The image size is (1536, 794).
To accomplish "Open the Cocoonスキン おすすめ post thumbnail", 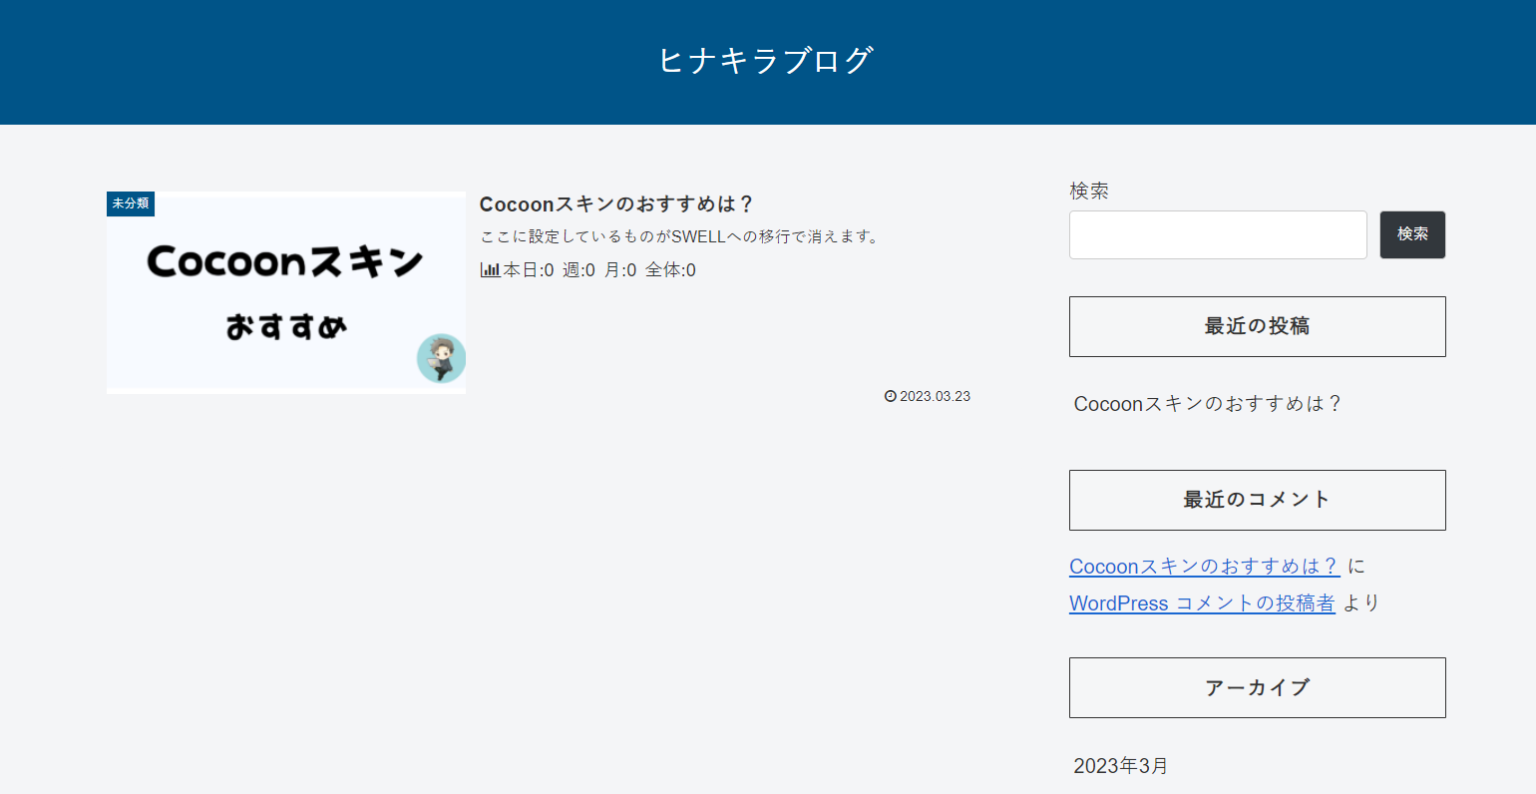I will click(x=285, y=292).
